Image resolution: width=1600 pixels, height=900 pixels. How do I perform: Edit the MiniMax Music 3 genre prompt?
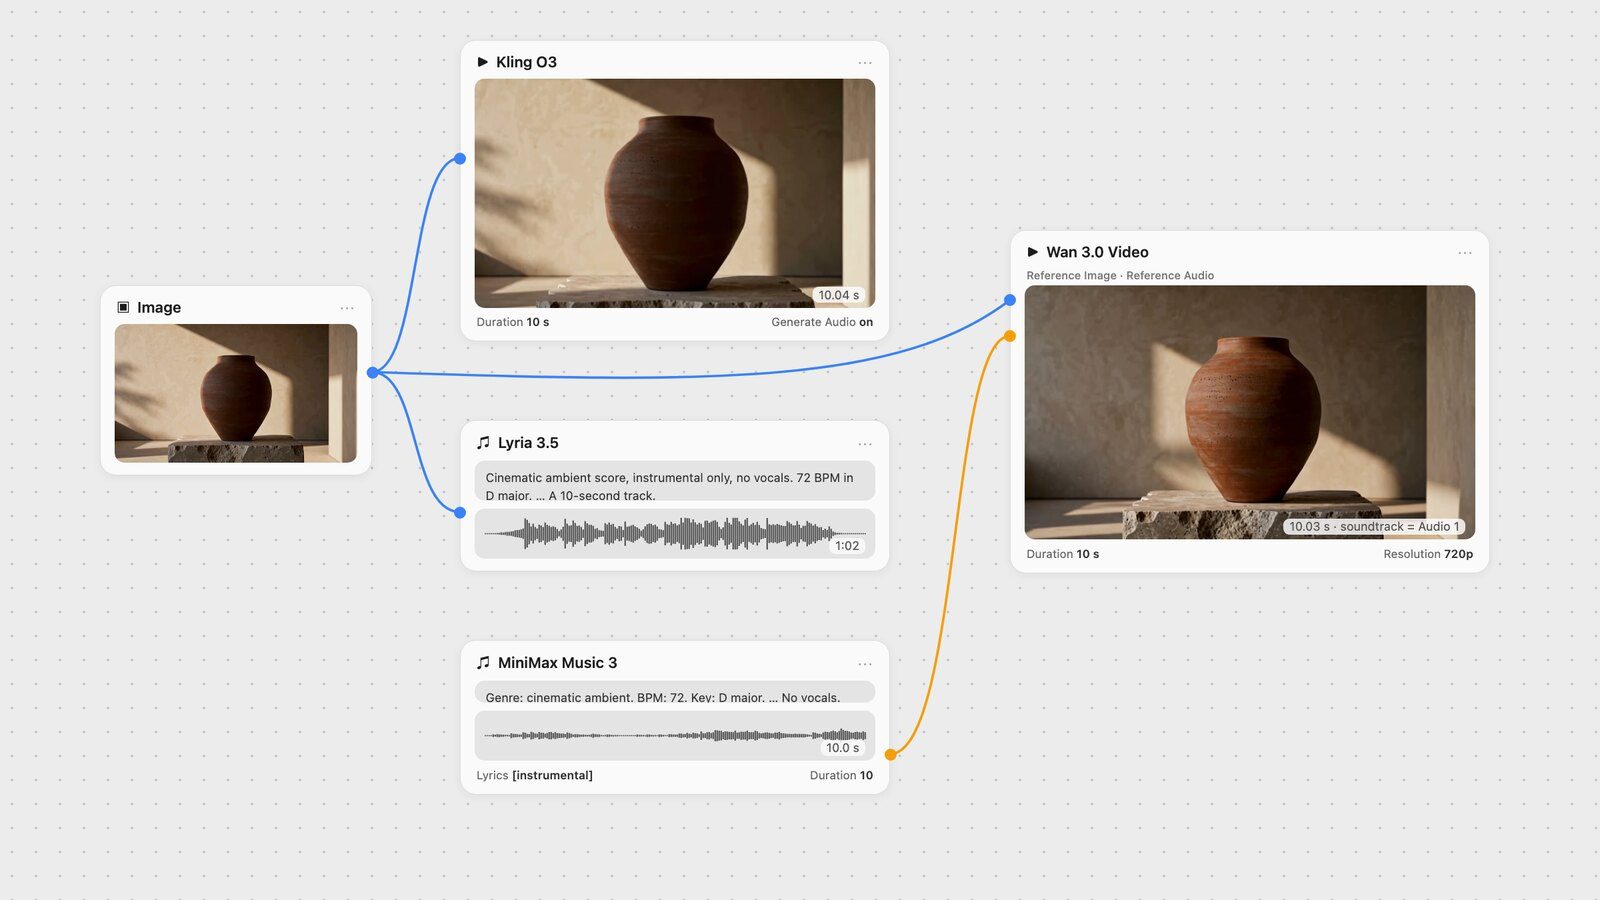tap(675, 692)
